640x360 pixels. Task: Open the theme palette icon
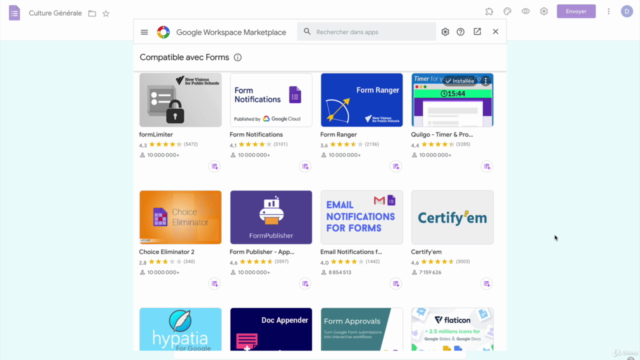[x=507, y=11]
